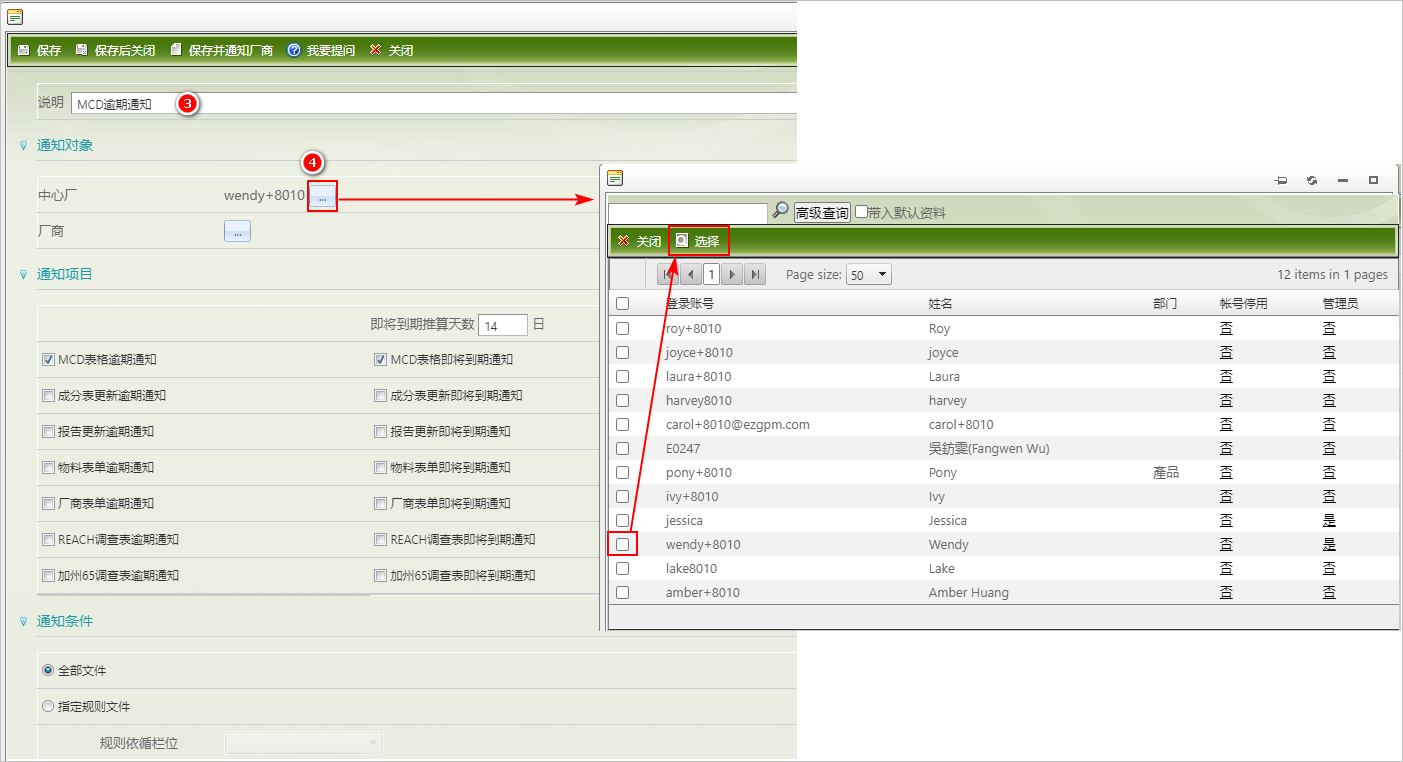Image resolution: width=1403 pixels, height=762 pixels.
Task: Click 关闭 in the main form toolbar
Action: click(x=391, y=50)
